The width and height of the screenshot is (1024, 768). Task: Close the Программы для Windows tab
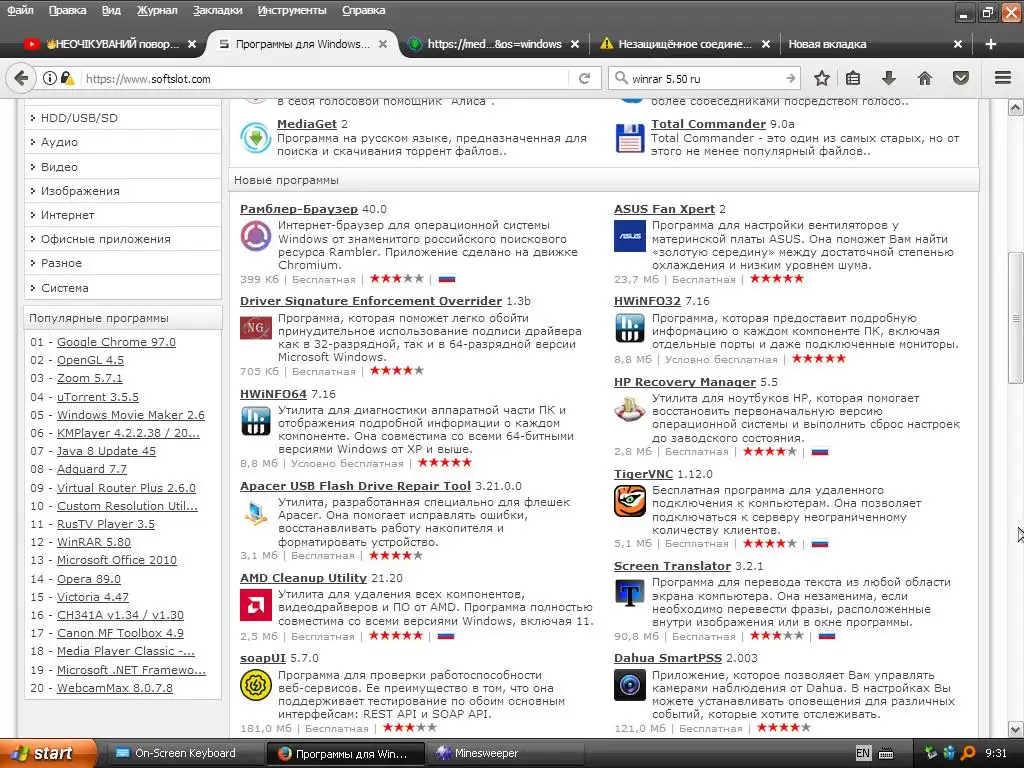(383, 44)
